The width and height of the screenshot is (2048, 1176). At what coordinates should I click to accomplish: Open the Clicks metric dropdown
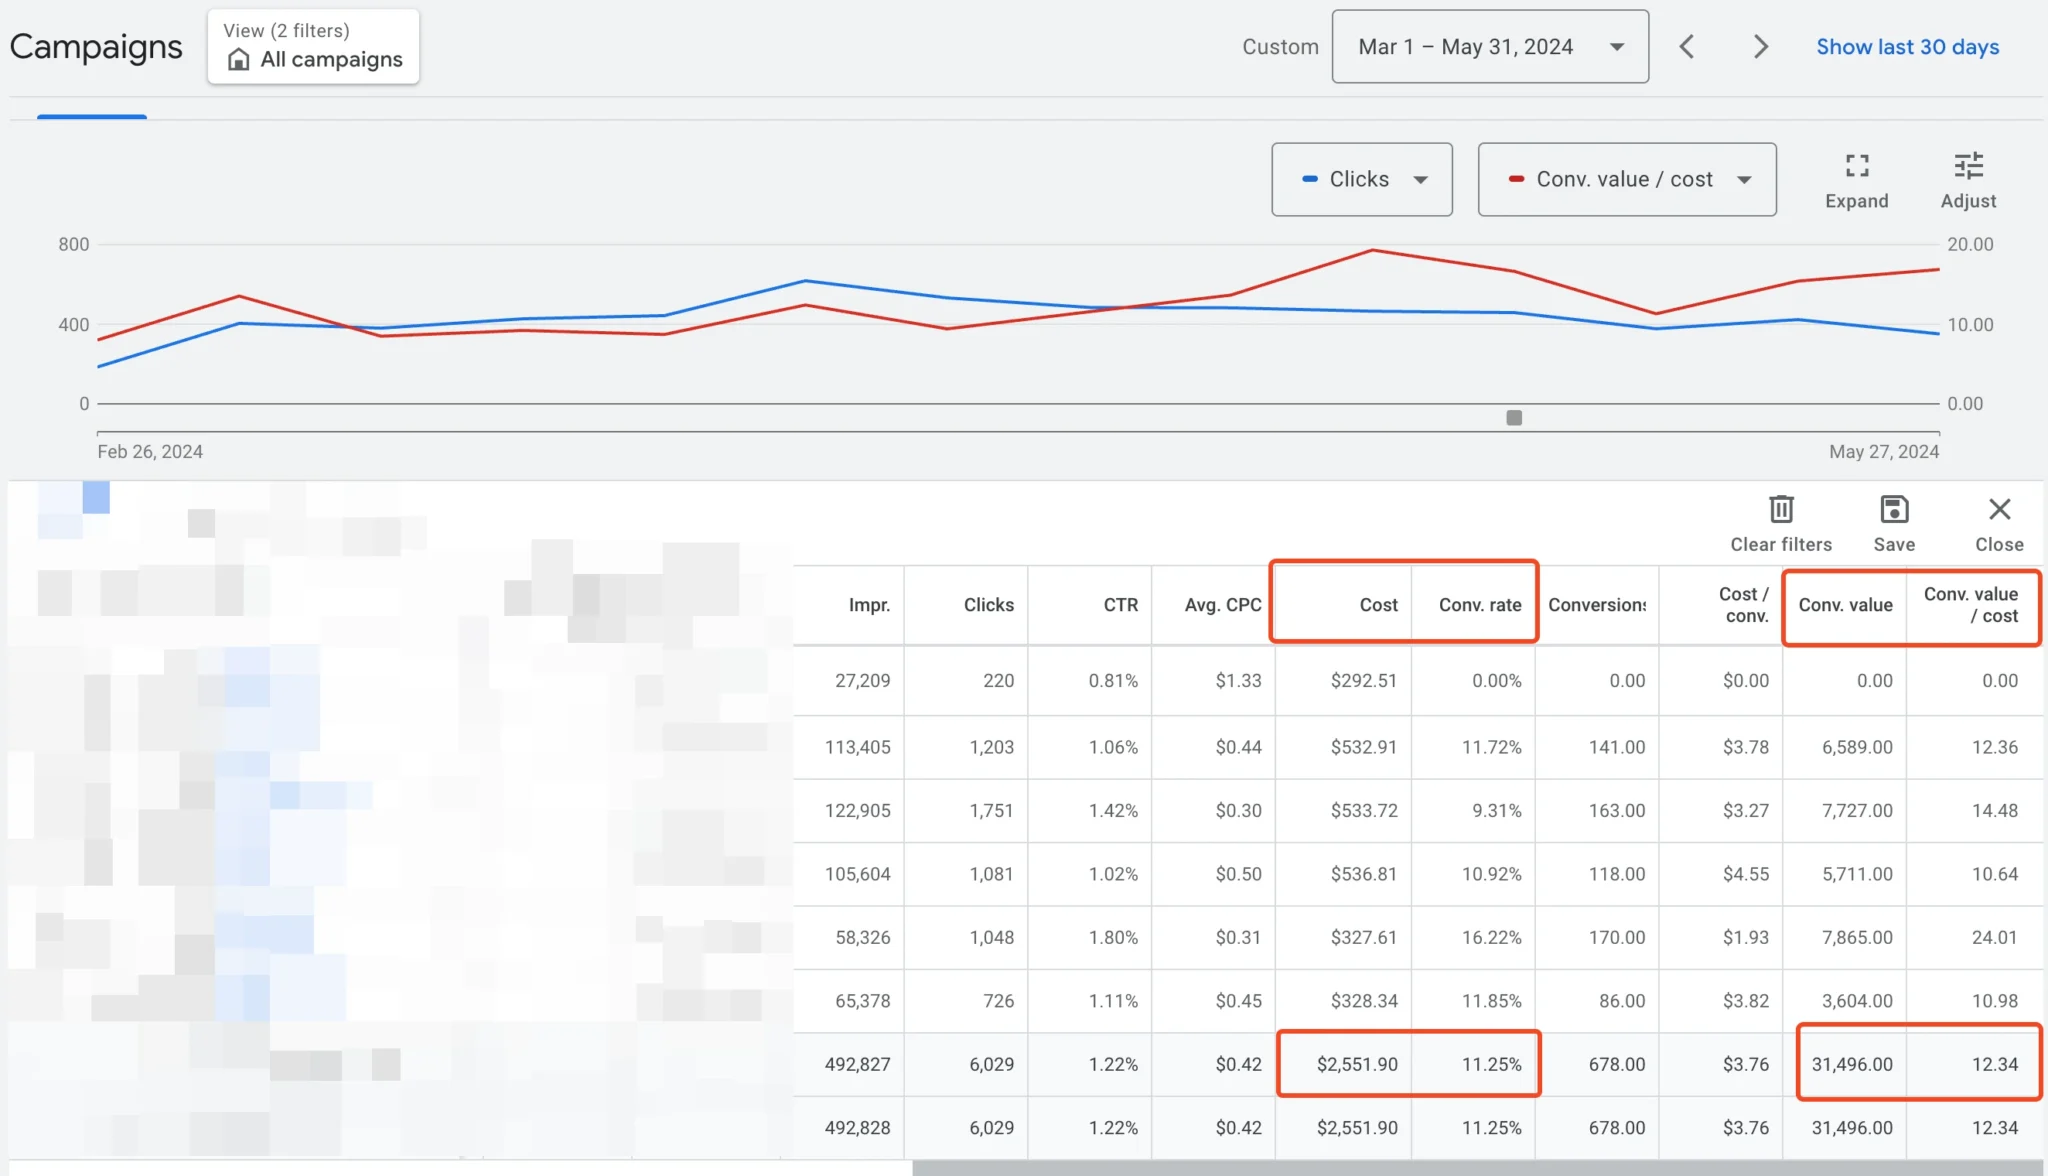[1361, 180]
